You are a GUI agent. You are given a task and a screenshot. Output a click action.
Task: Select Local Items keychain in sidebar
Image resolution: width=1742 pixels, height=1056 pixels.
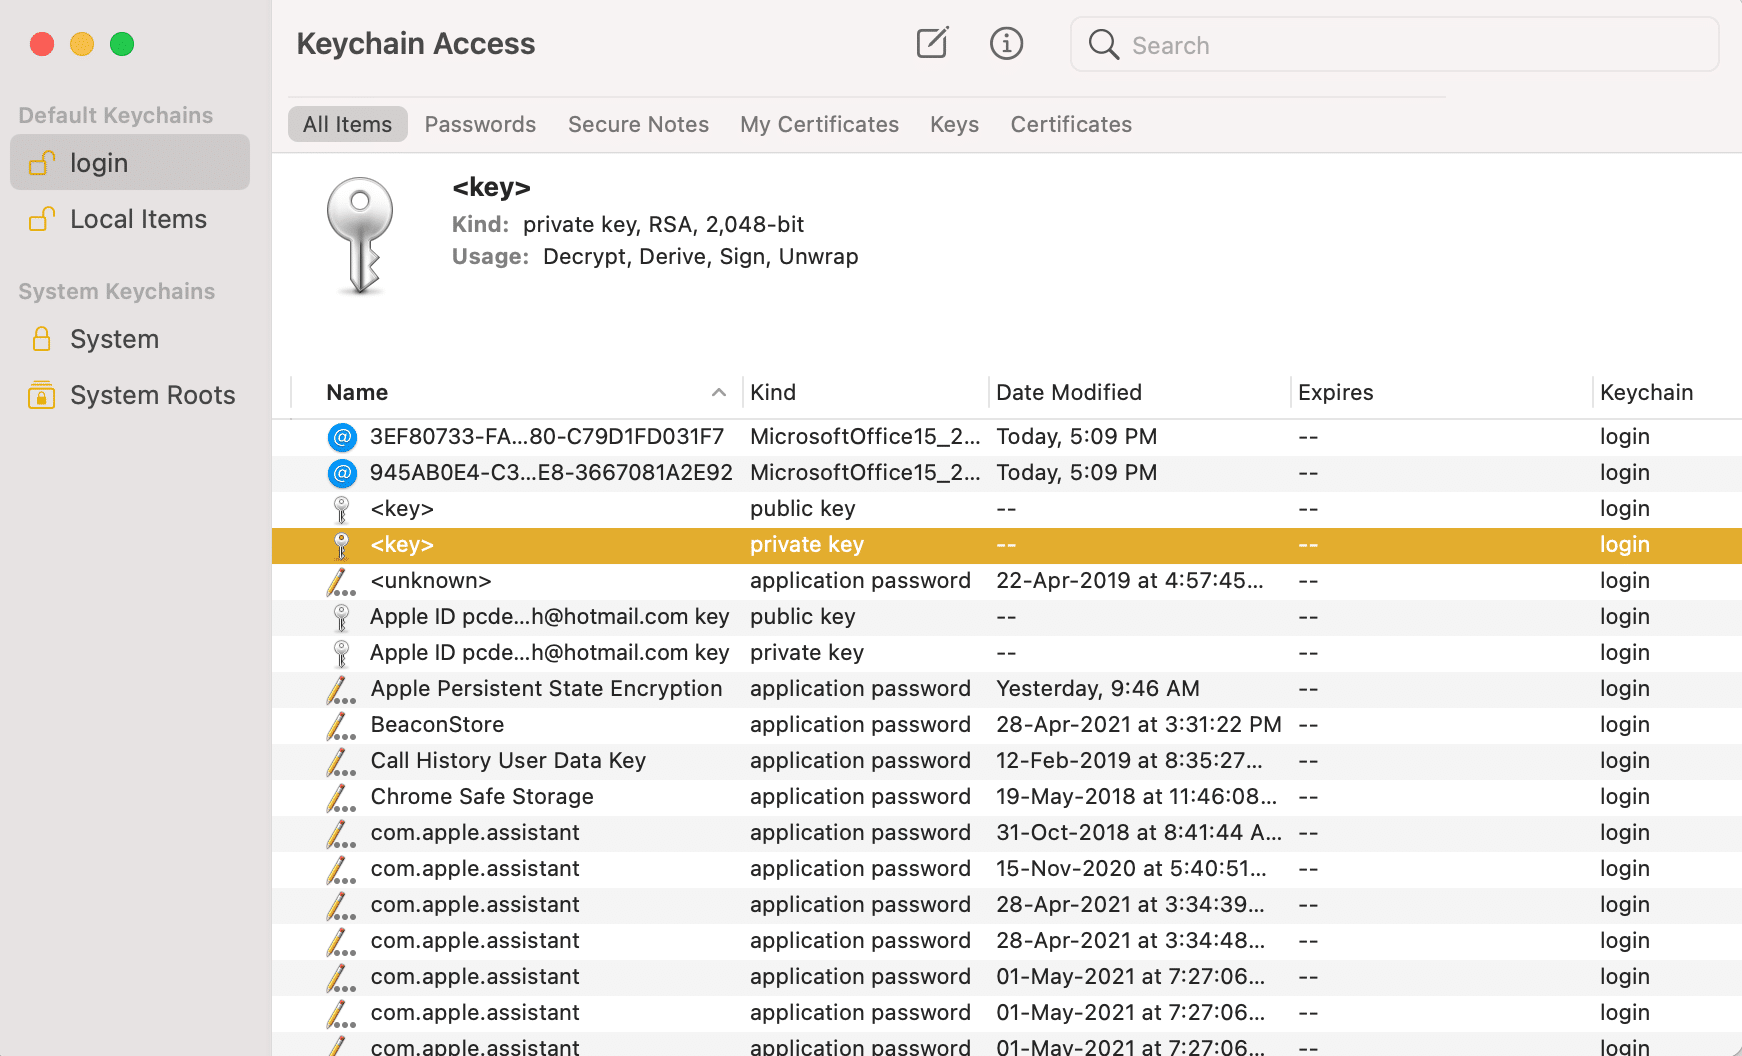(138, 219)
